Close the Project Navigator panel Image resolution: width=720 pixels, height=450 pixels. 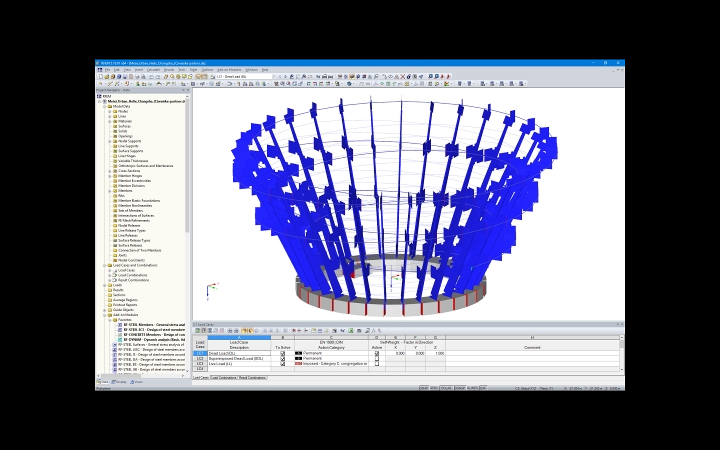coord(188,90)
